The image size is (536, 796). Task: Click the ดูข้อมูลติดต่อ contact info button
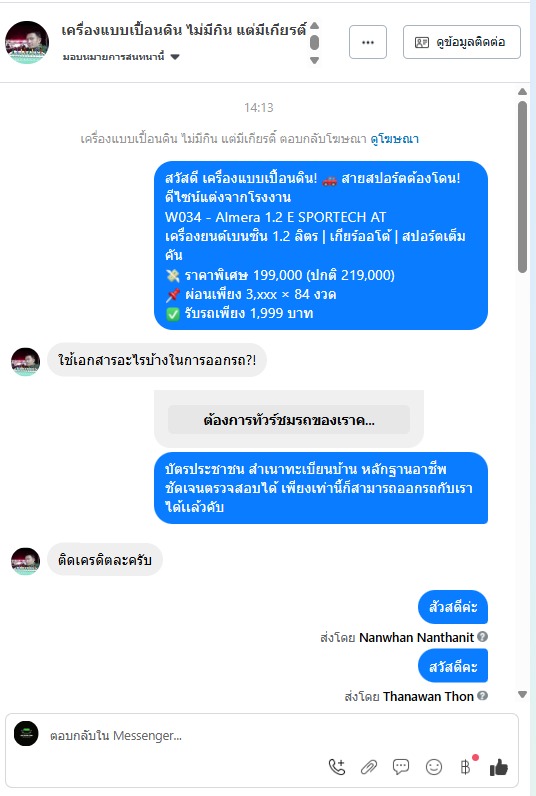point(461,42)
